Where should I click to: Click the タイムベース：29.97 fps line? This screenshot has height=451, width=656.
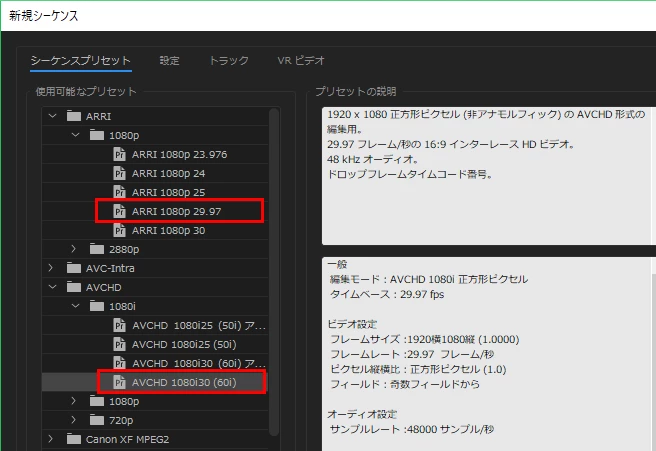click(x=387, y=294)
